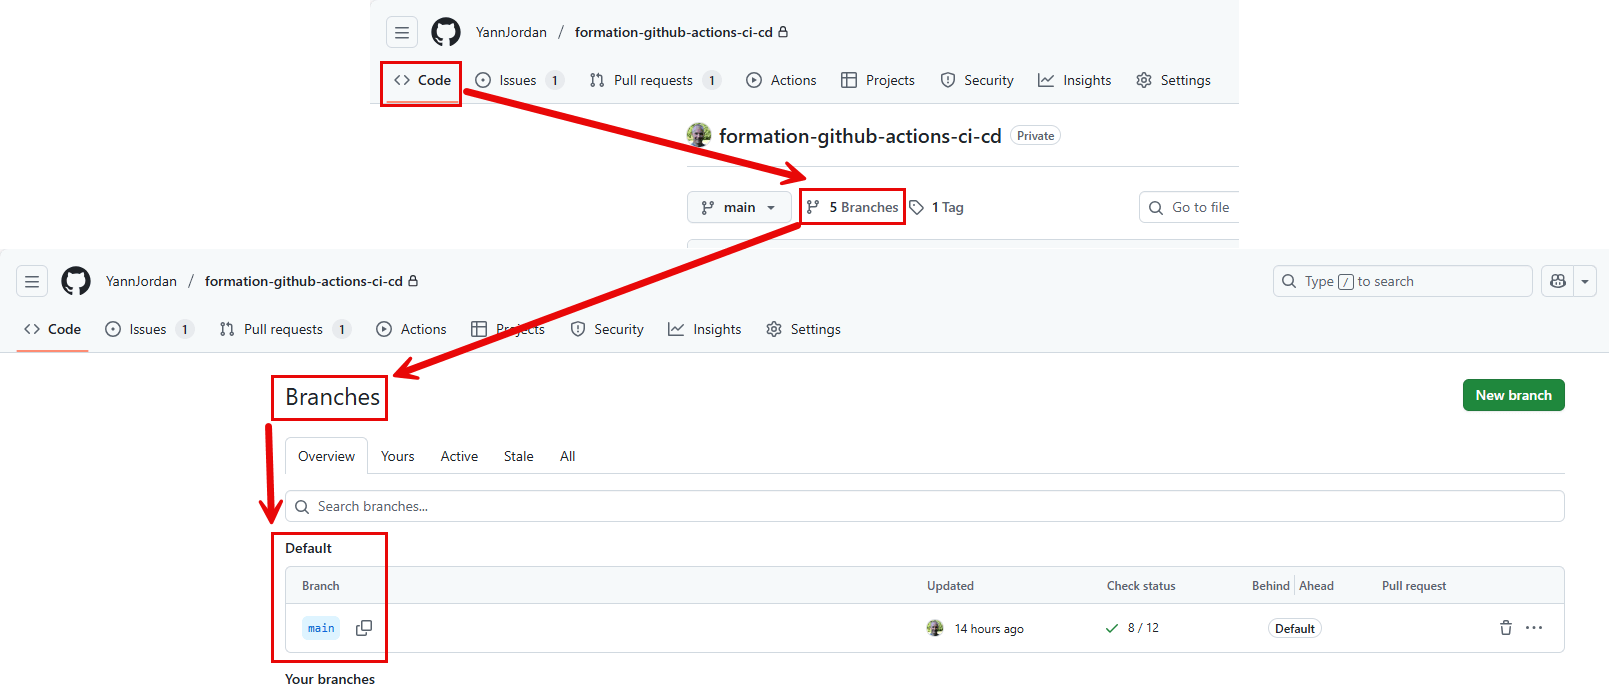Click YannJordan owner link in the upper header

511,32
